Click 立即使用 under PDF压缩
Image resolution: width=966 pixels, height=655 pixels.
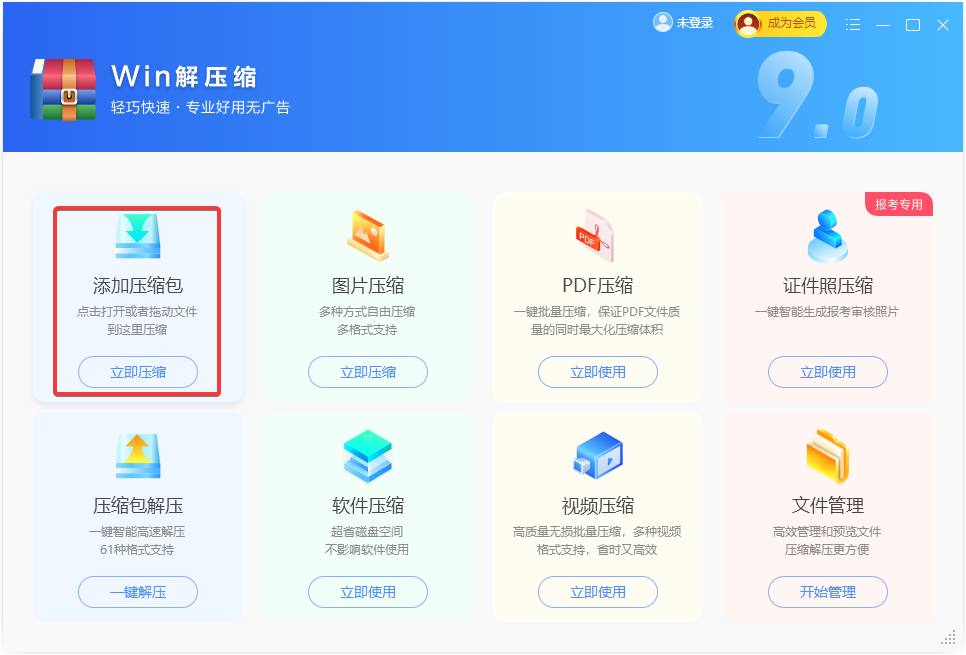tap(598, 372)
